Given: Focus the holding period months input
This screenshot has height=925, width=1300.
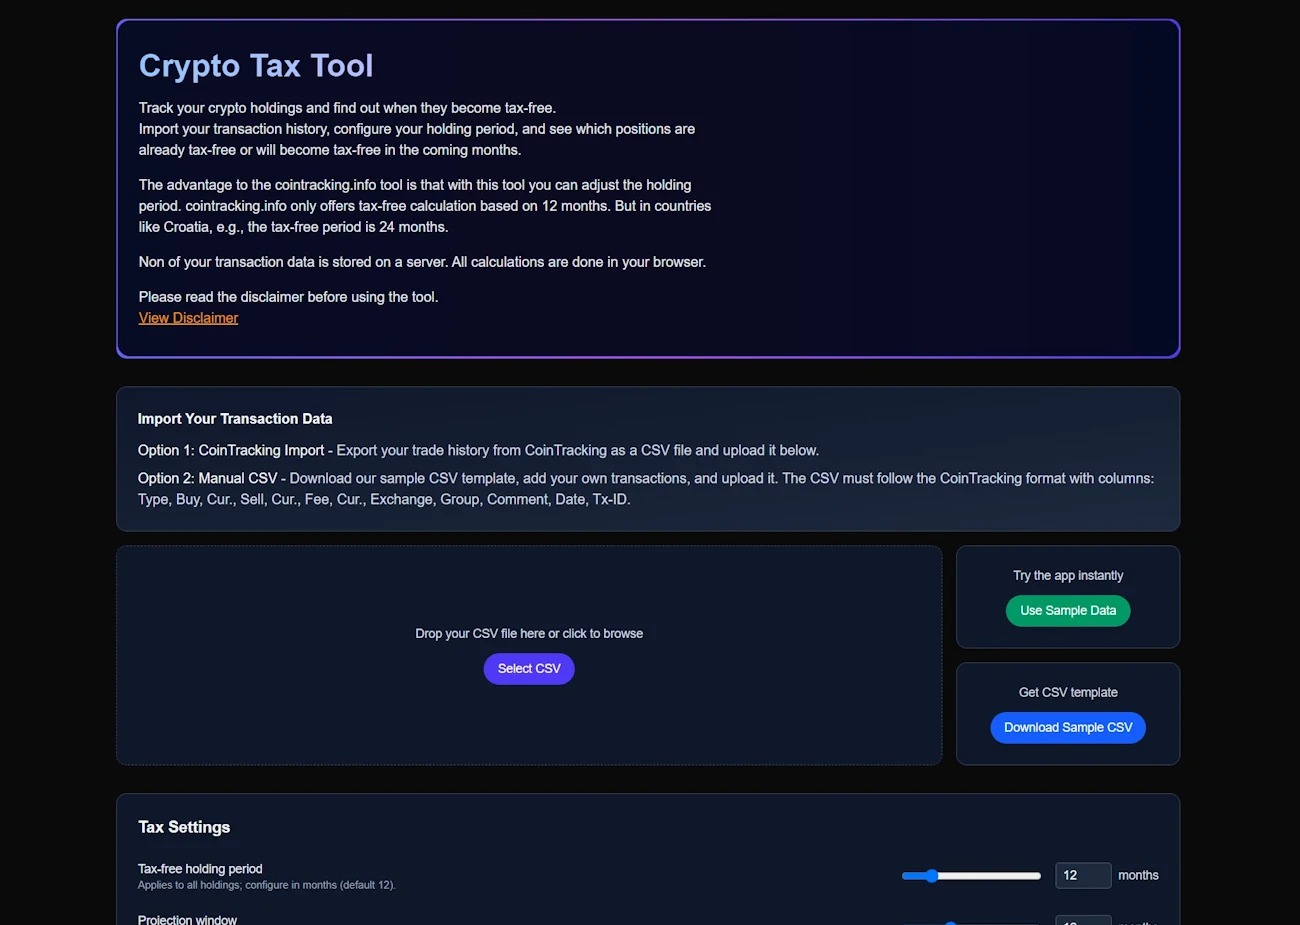Looking at the screenshot, I should click(1083, 876).
